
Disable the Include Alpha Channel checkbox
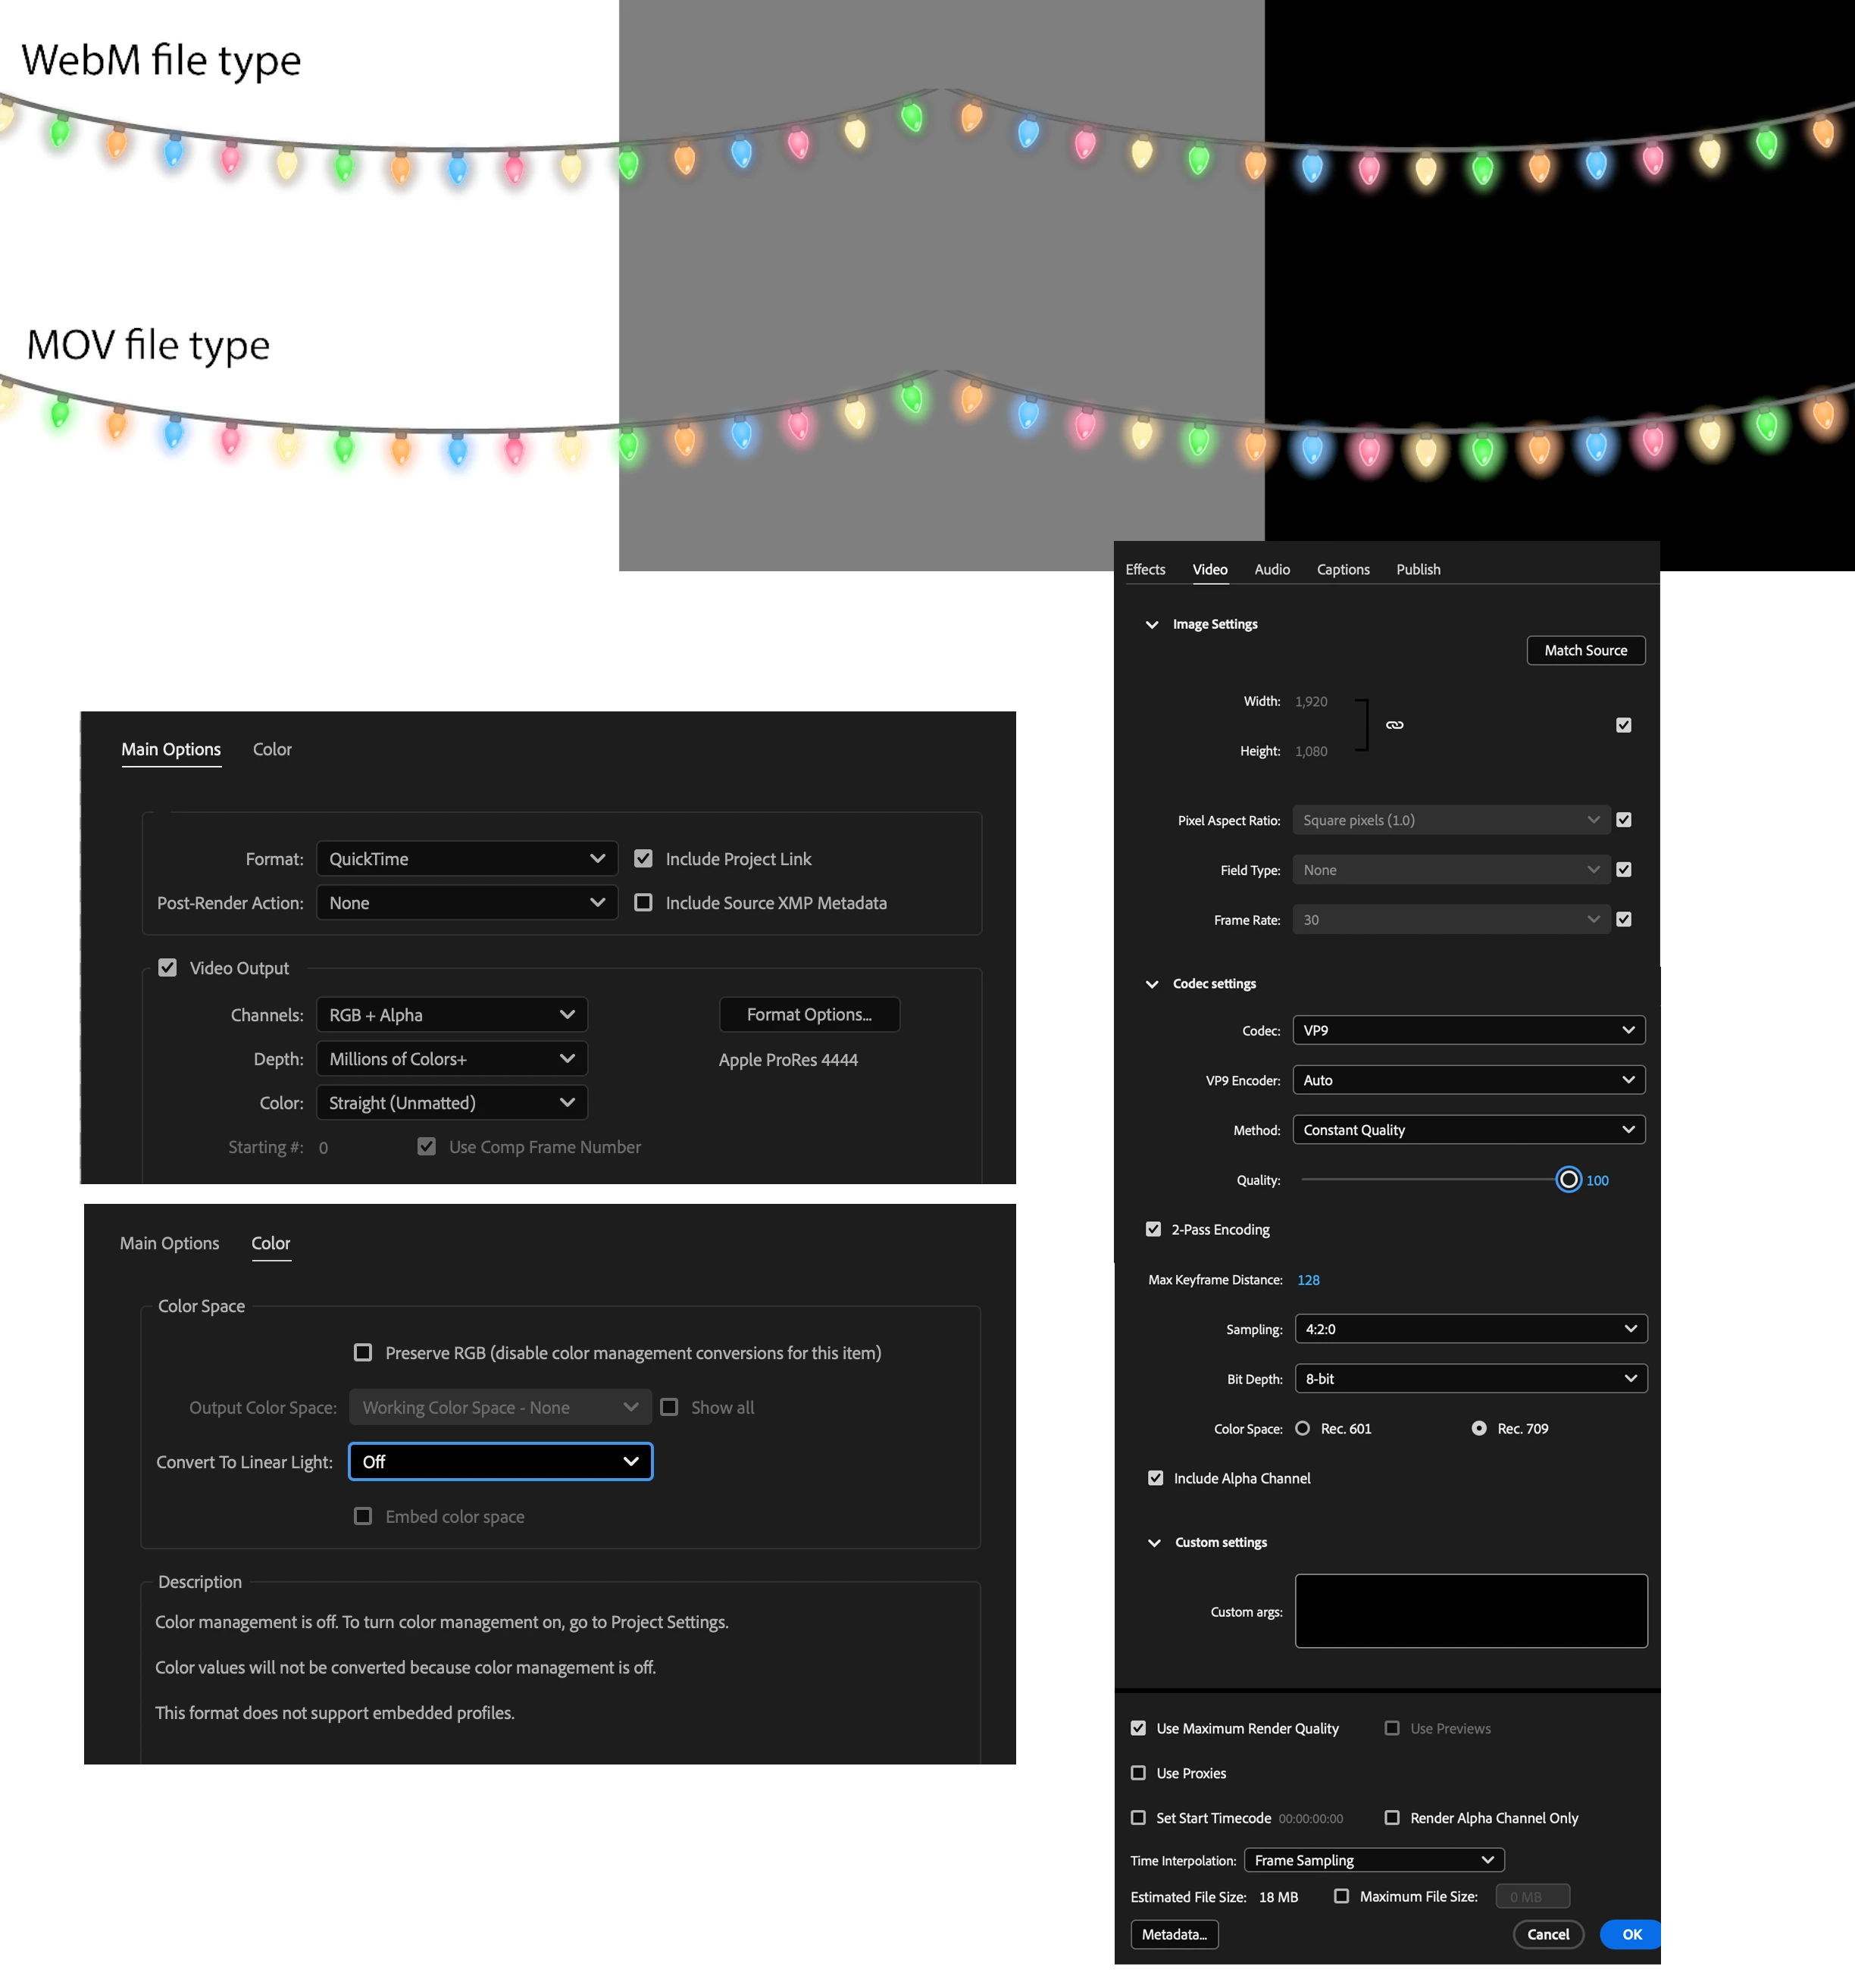(1156, 1478)
